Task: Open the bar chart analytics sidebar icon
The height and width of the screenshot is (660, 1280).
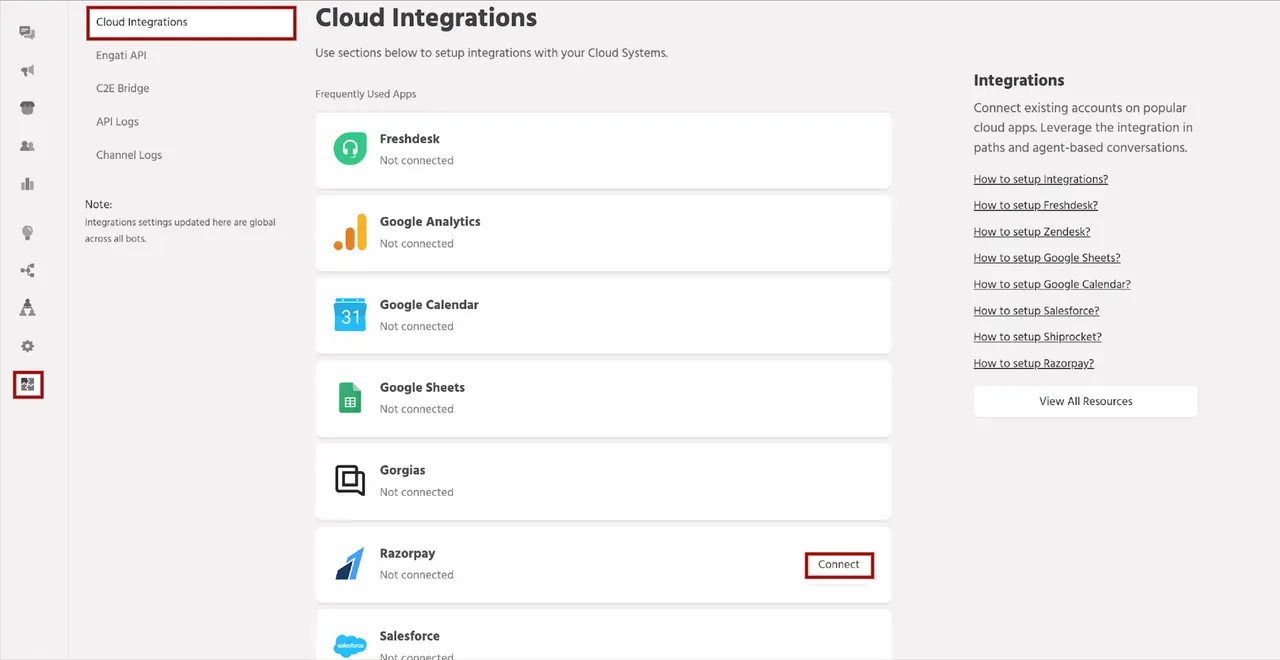Action: point(27,184)
